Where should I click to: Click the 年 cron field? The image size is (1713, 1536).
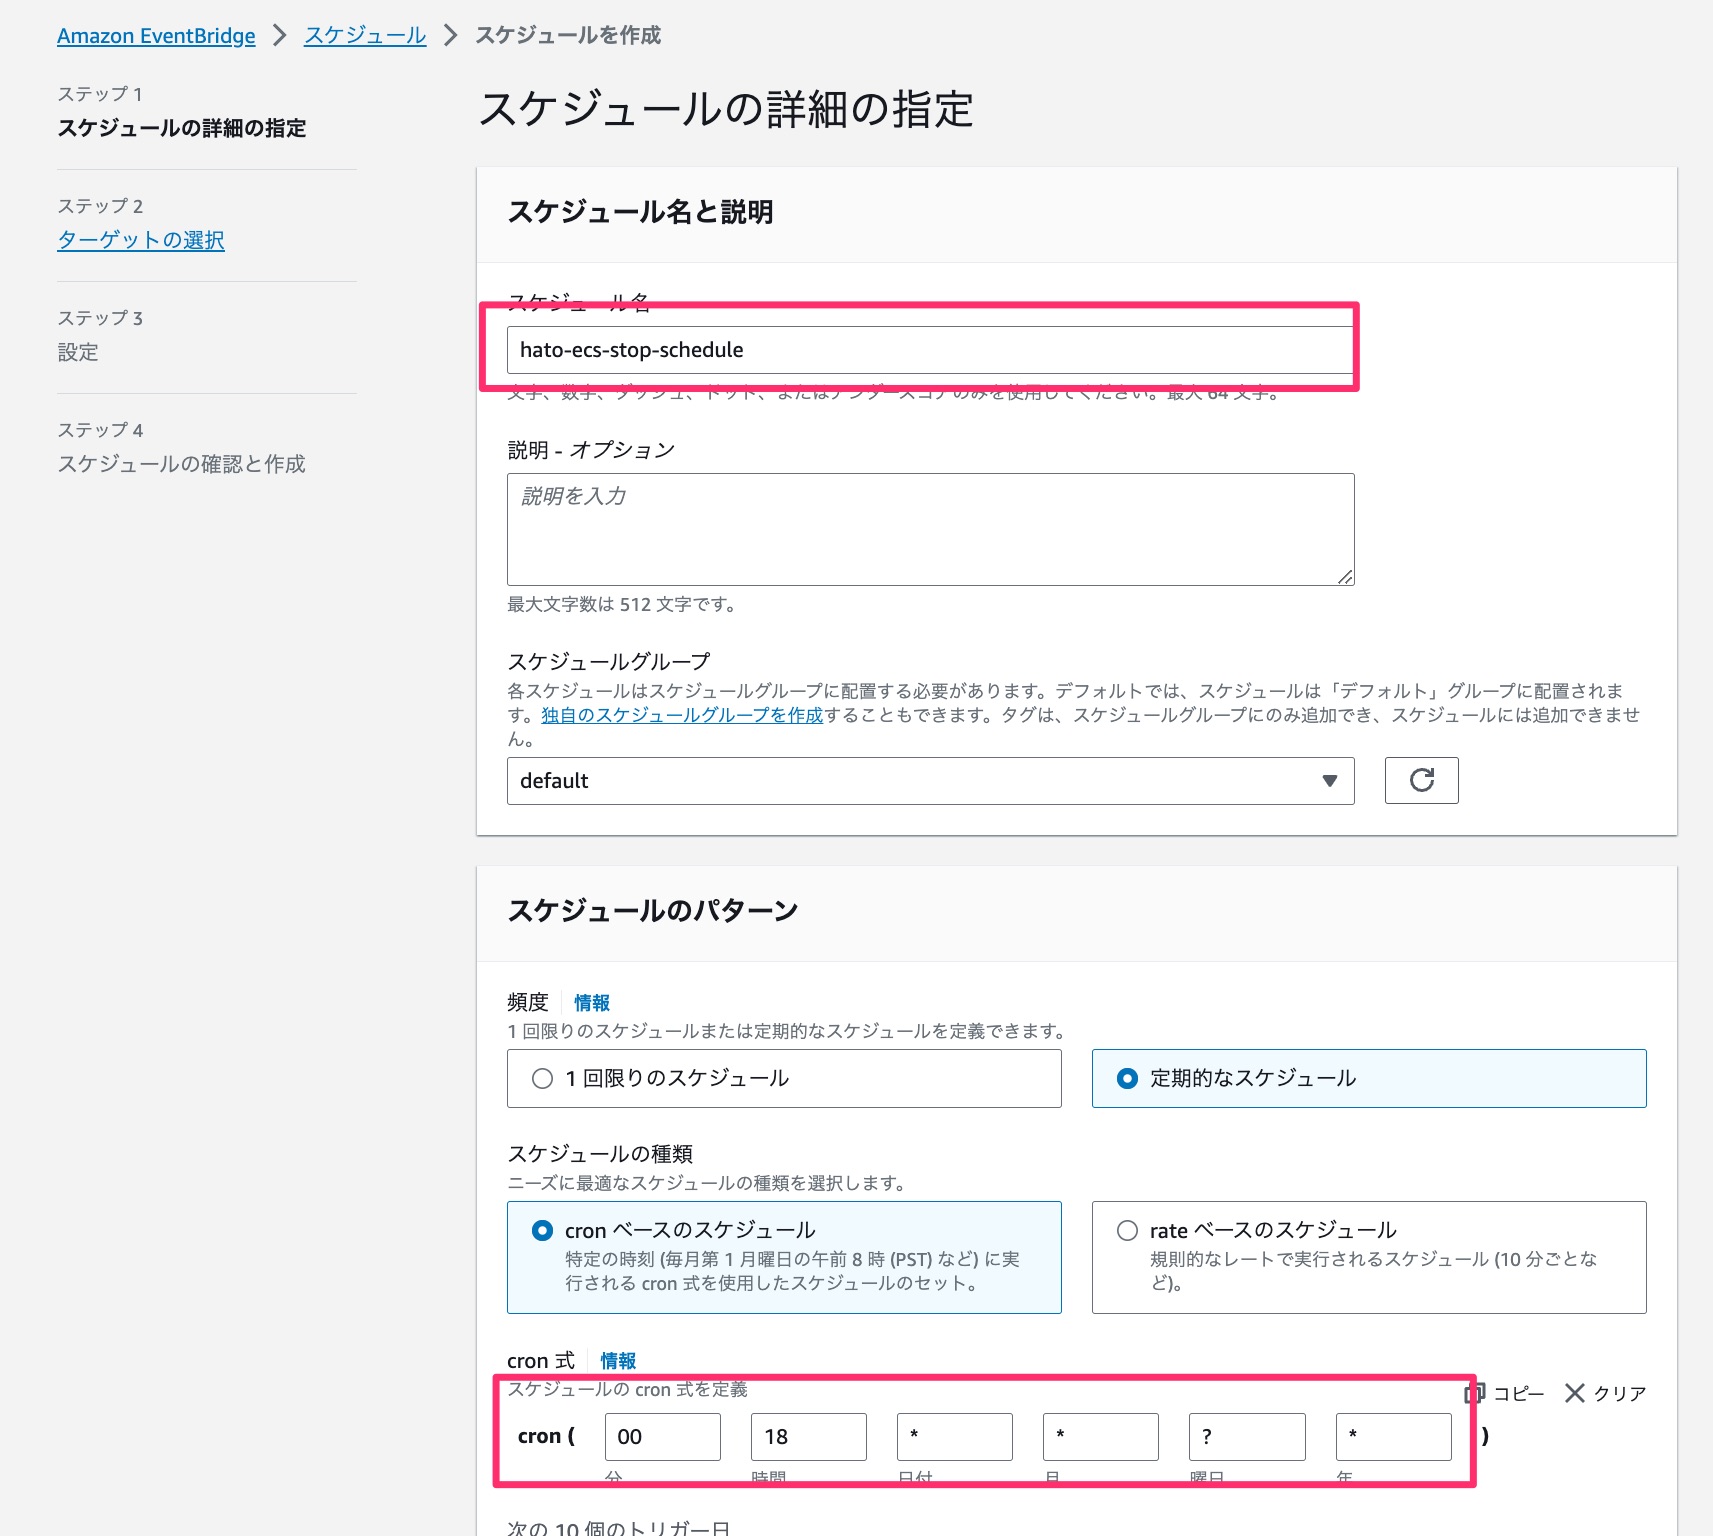pos(1392,1436)
